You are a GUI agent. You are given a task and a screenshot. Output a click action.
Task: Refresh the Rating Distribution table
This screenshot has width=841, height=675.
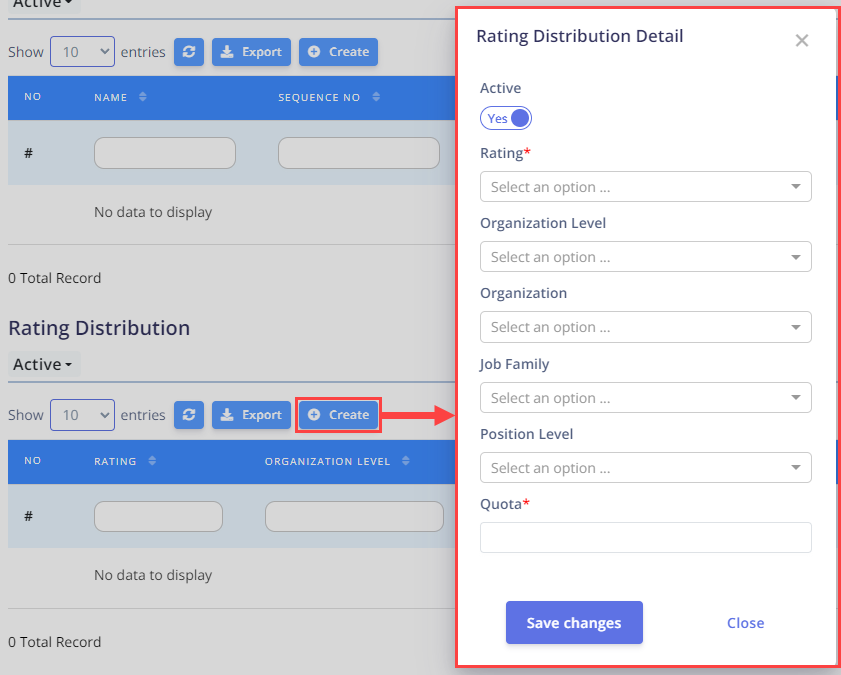click(x=189, y=415)
